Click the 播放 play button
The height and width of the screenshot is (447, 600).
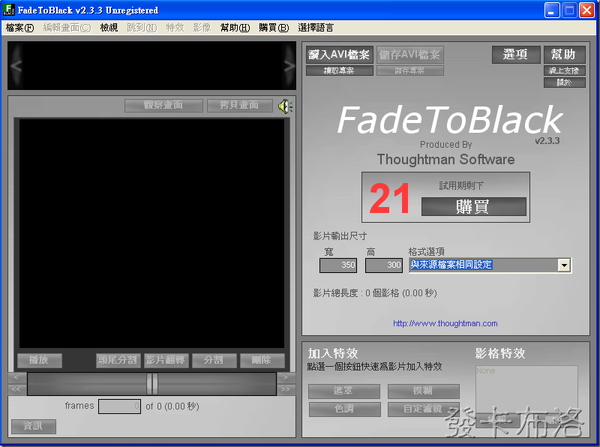click(39, 360)
